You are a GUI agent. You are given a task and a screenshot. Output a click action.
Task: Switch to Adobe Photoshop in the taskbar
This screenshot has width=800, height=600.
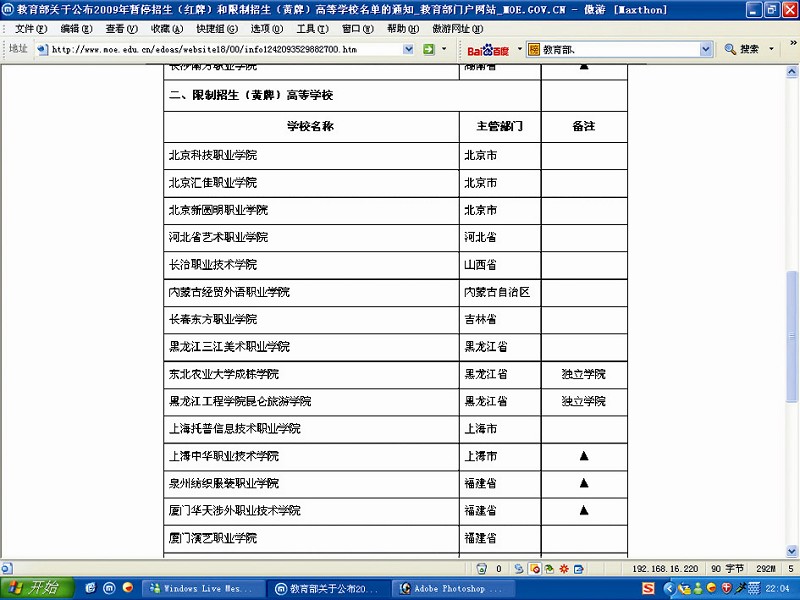[x=450, y=589]
